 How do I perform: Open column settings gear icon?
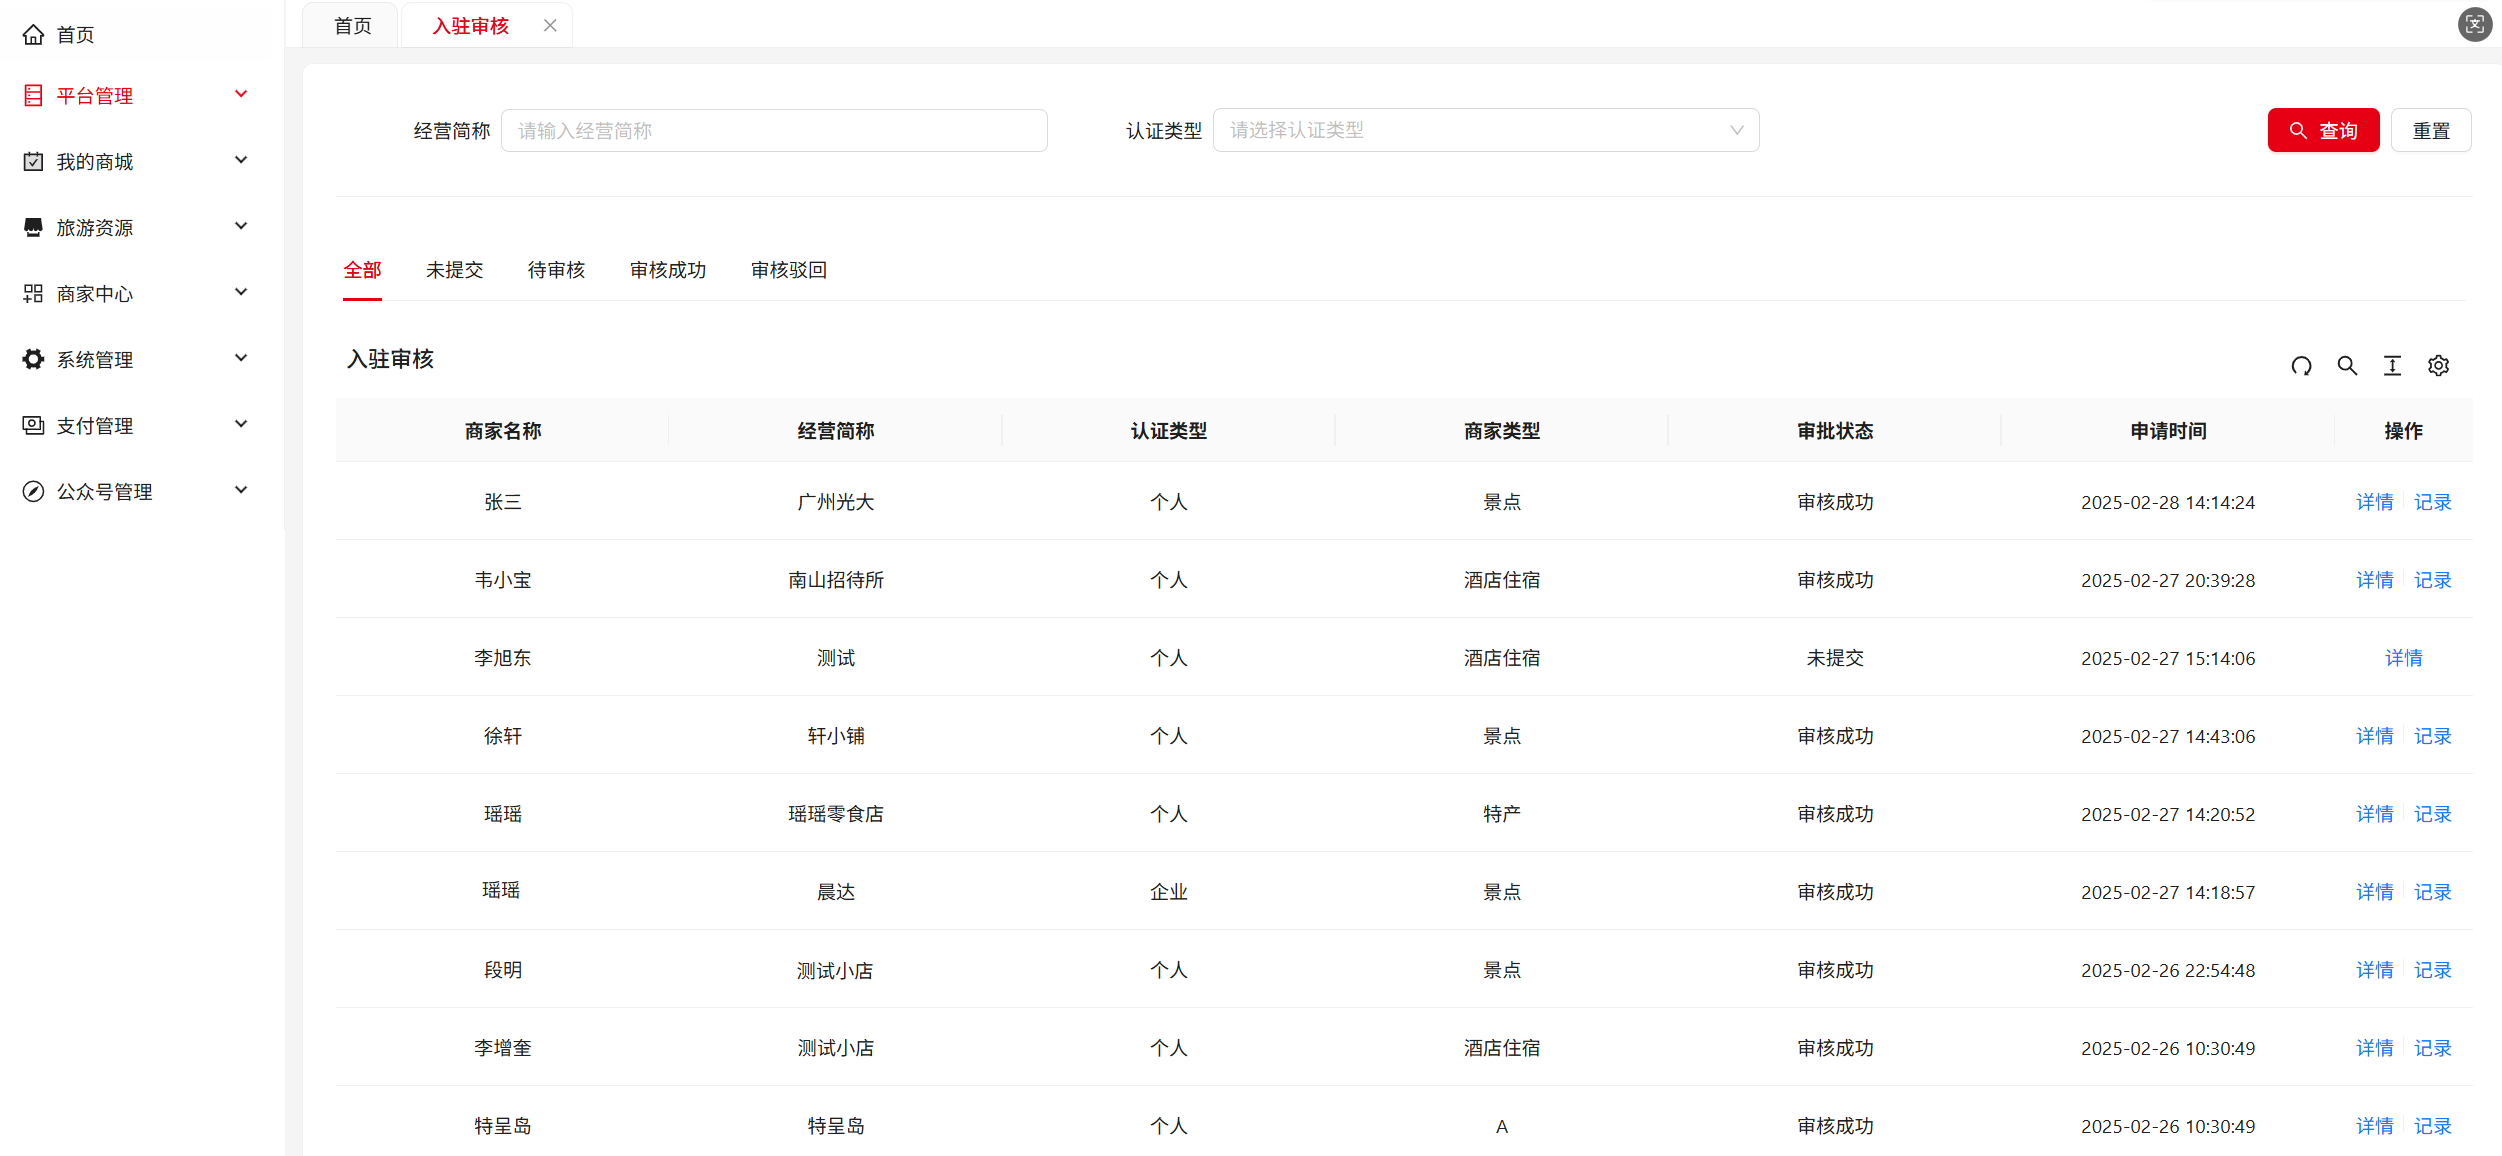pos(2438,366)
